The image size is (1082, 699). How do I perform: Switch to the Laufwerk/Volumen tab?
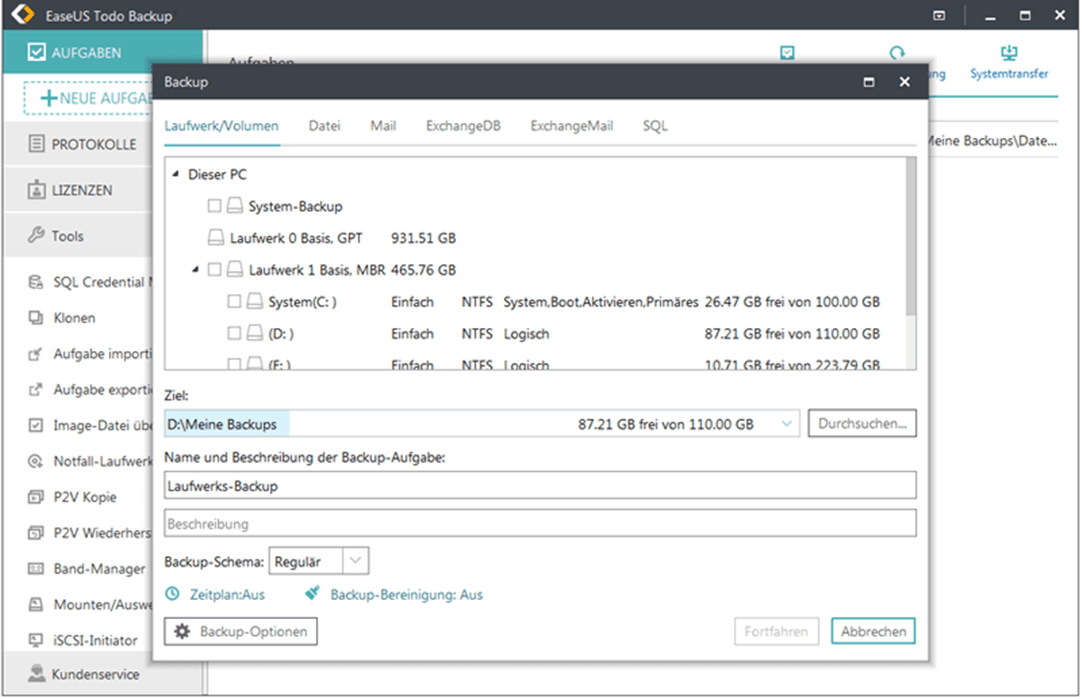(x=222, y=126)
